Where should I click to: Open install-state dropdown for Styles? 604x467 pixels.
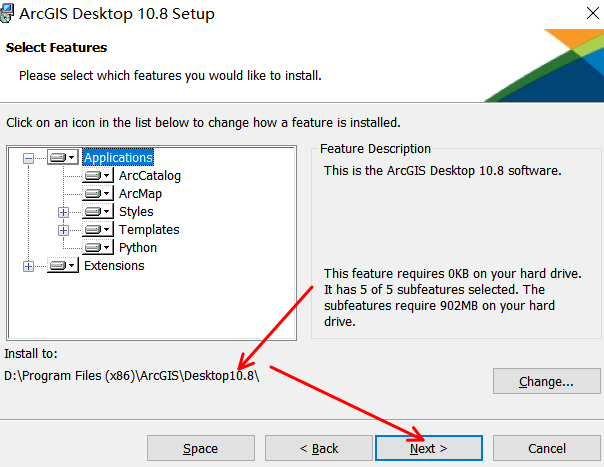coord(97,212)
